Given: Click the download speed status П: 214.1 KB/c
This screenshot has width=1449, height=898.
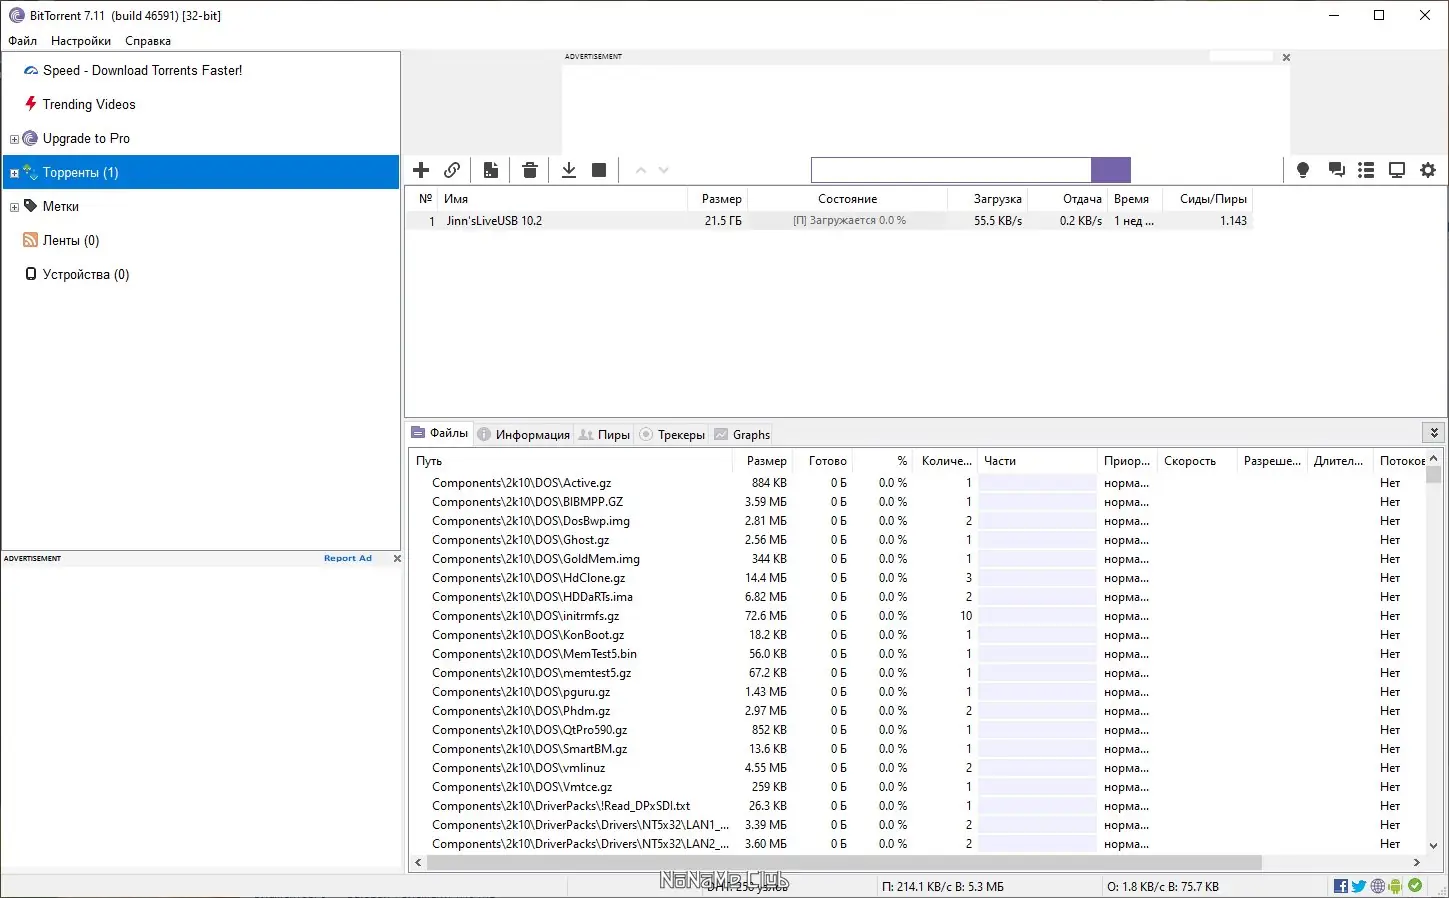Looking at the screenshot, I should click(x=942, y=887).
